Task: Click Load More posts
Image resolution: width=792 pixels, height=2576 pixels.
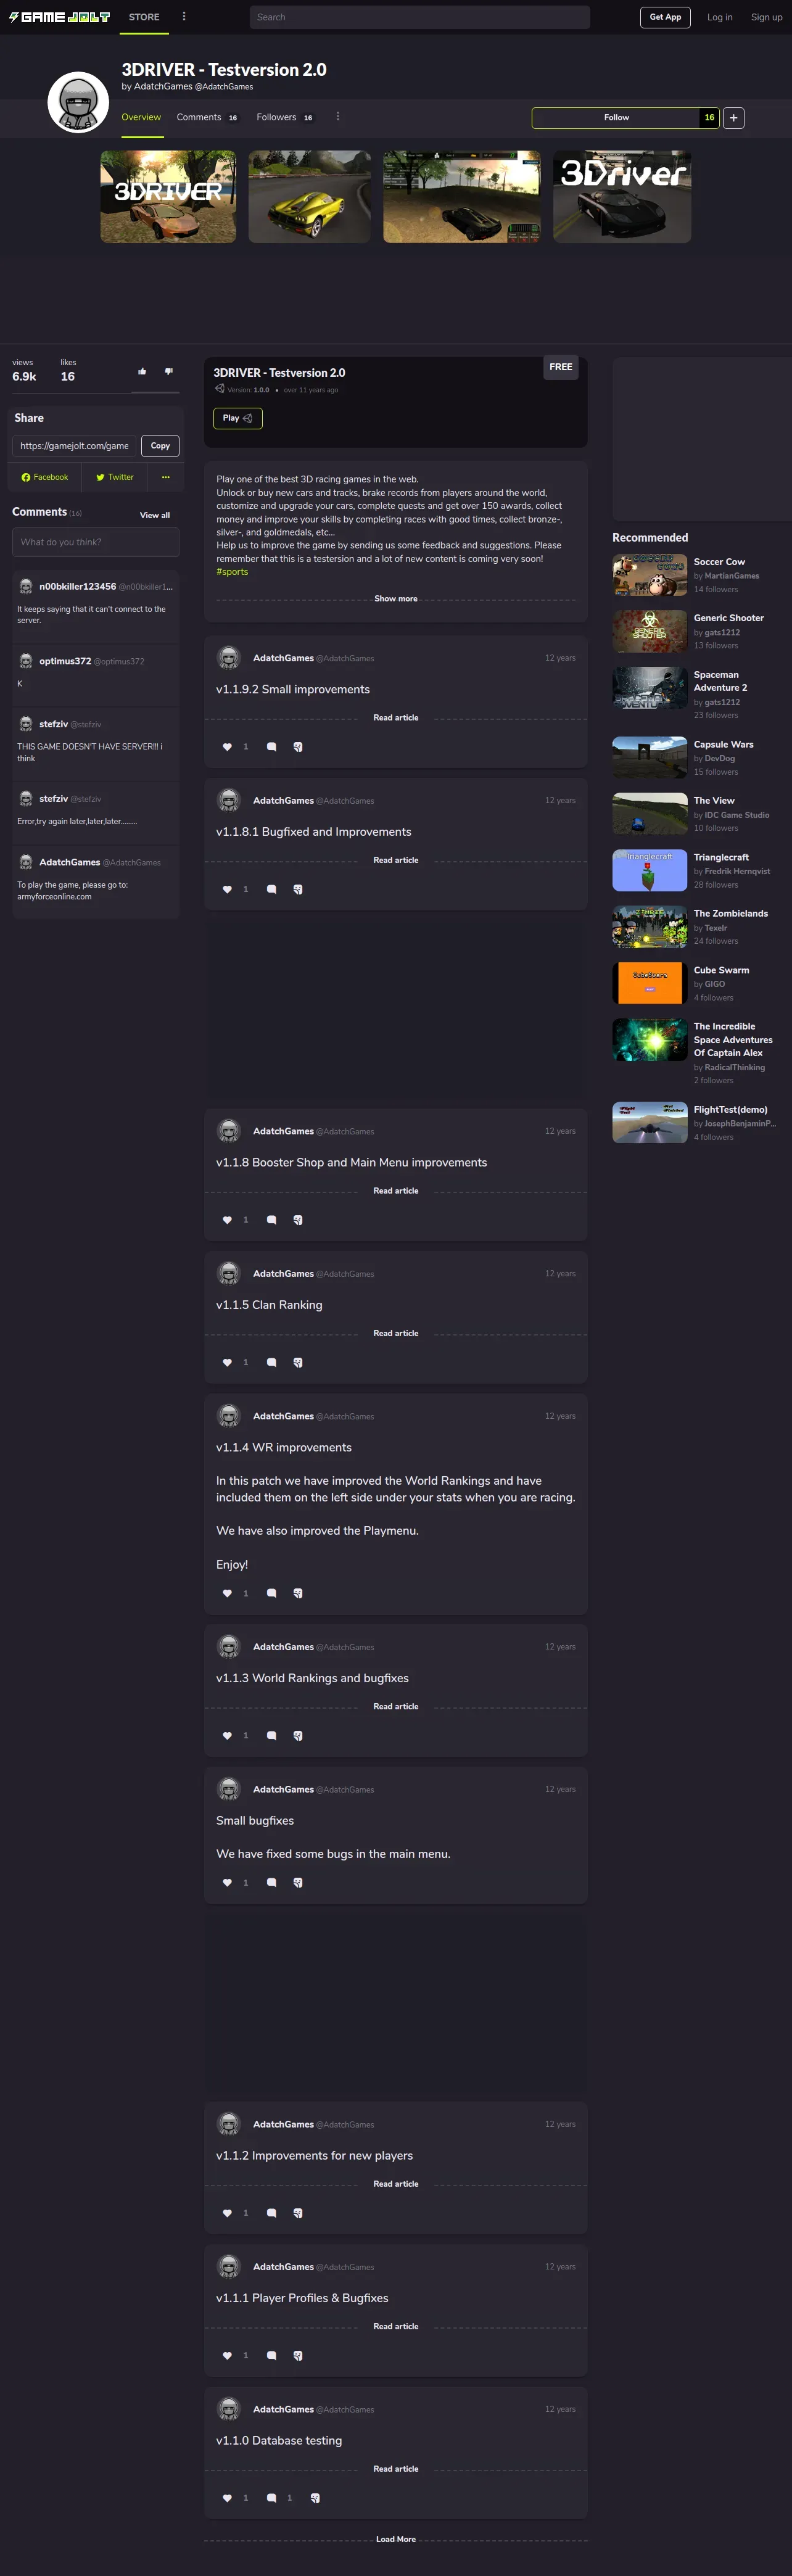Action: coord(396,2539)
